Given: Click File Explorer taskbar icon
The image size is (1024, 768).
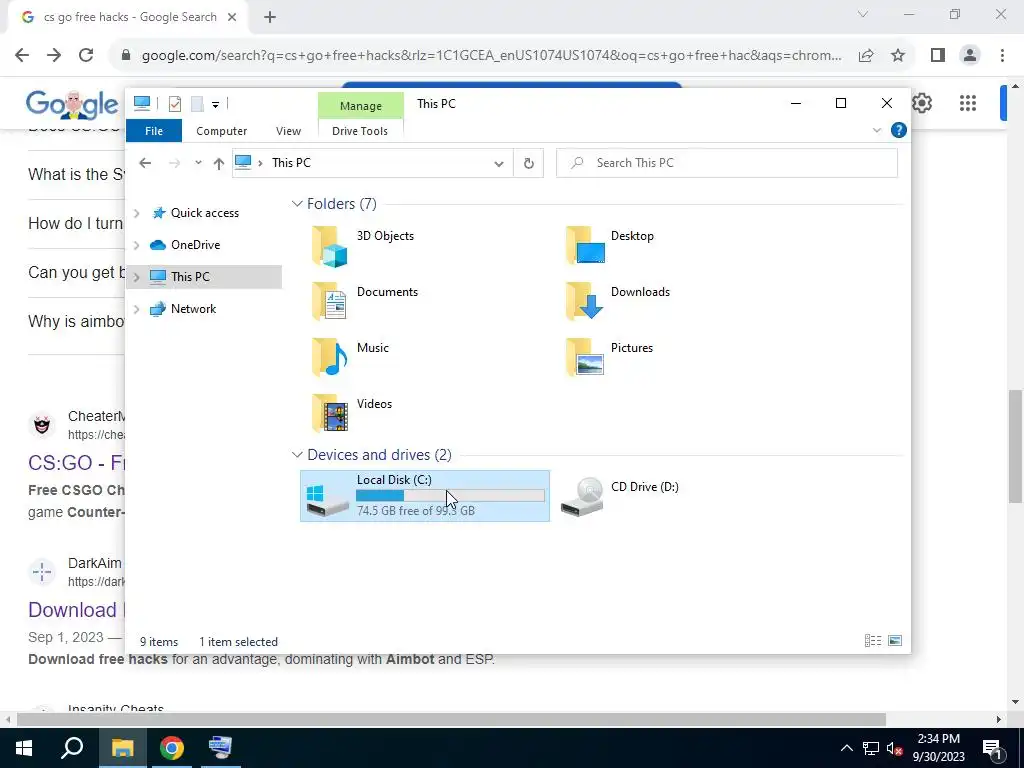Looking at the screenshot, I should click(122, 748).
